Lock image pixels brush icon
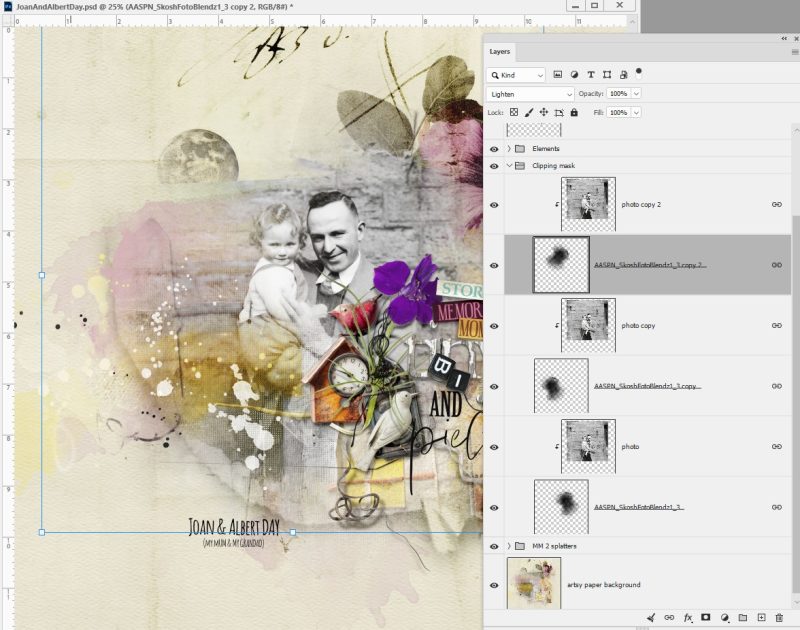This screenshot has width=800, height=630. pyautogui.click(x=529, y=112)
